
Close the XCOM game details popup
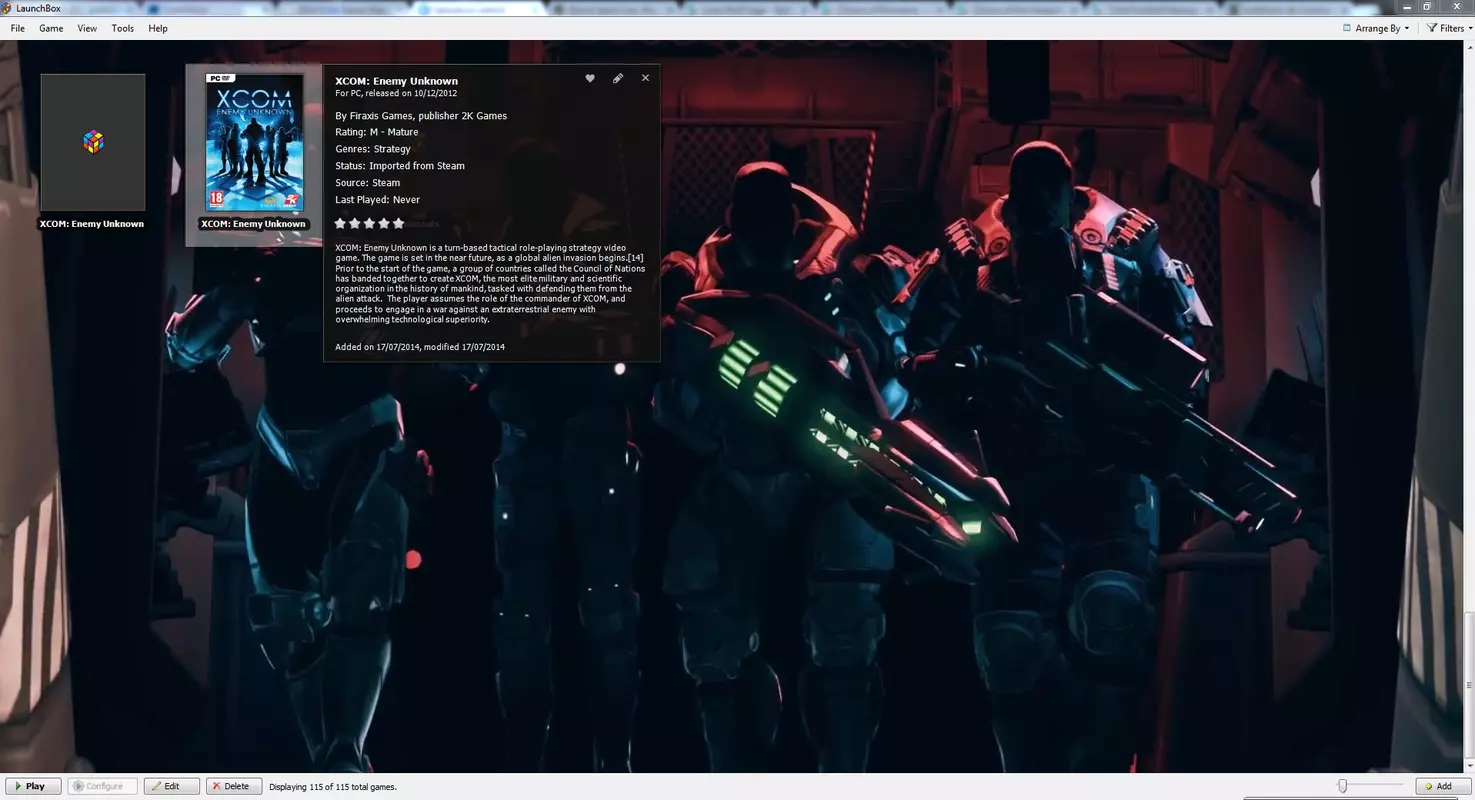coord(645,78)
